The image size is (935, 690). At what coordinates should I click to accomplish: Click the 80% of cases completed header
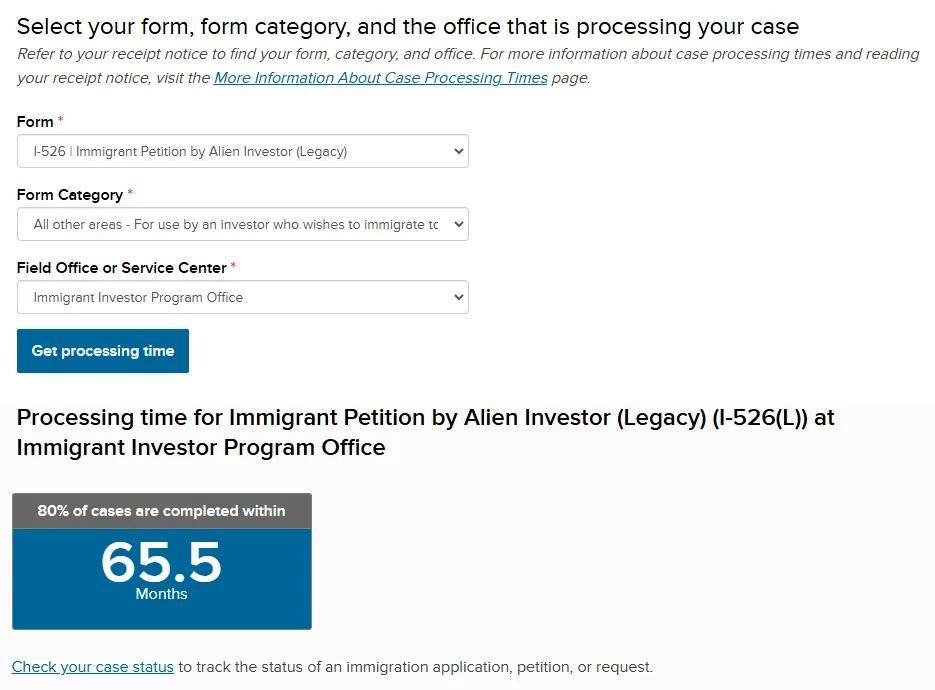(x=161, y=511)
